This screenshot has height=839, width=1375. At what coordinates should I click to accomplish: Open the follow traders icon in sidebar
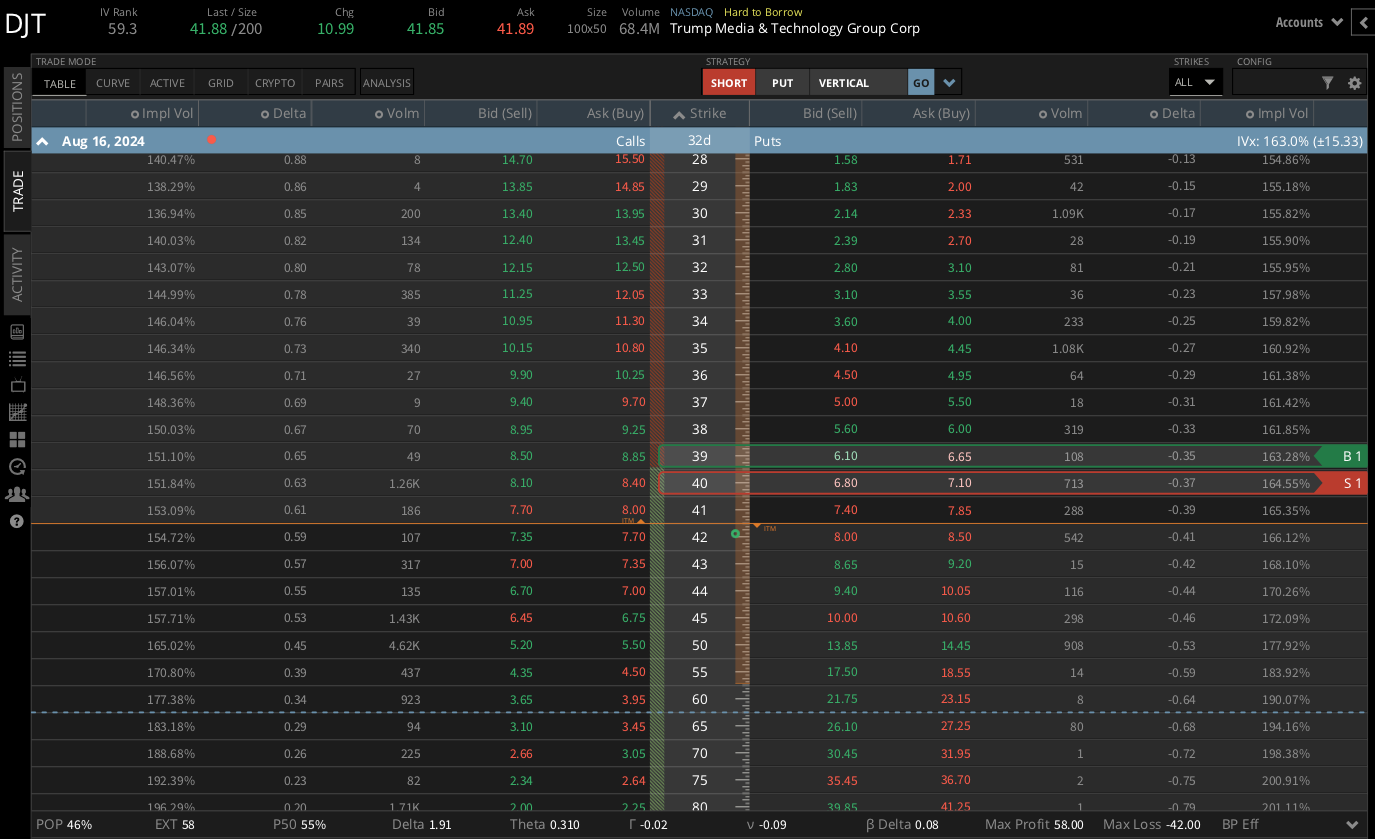click(x=15, y=493)
